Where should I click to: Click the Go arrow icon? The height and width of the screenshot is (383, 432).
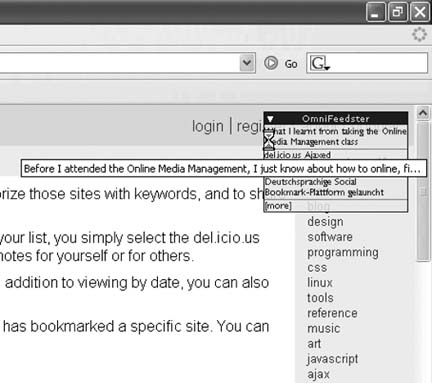(271, 63)
